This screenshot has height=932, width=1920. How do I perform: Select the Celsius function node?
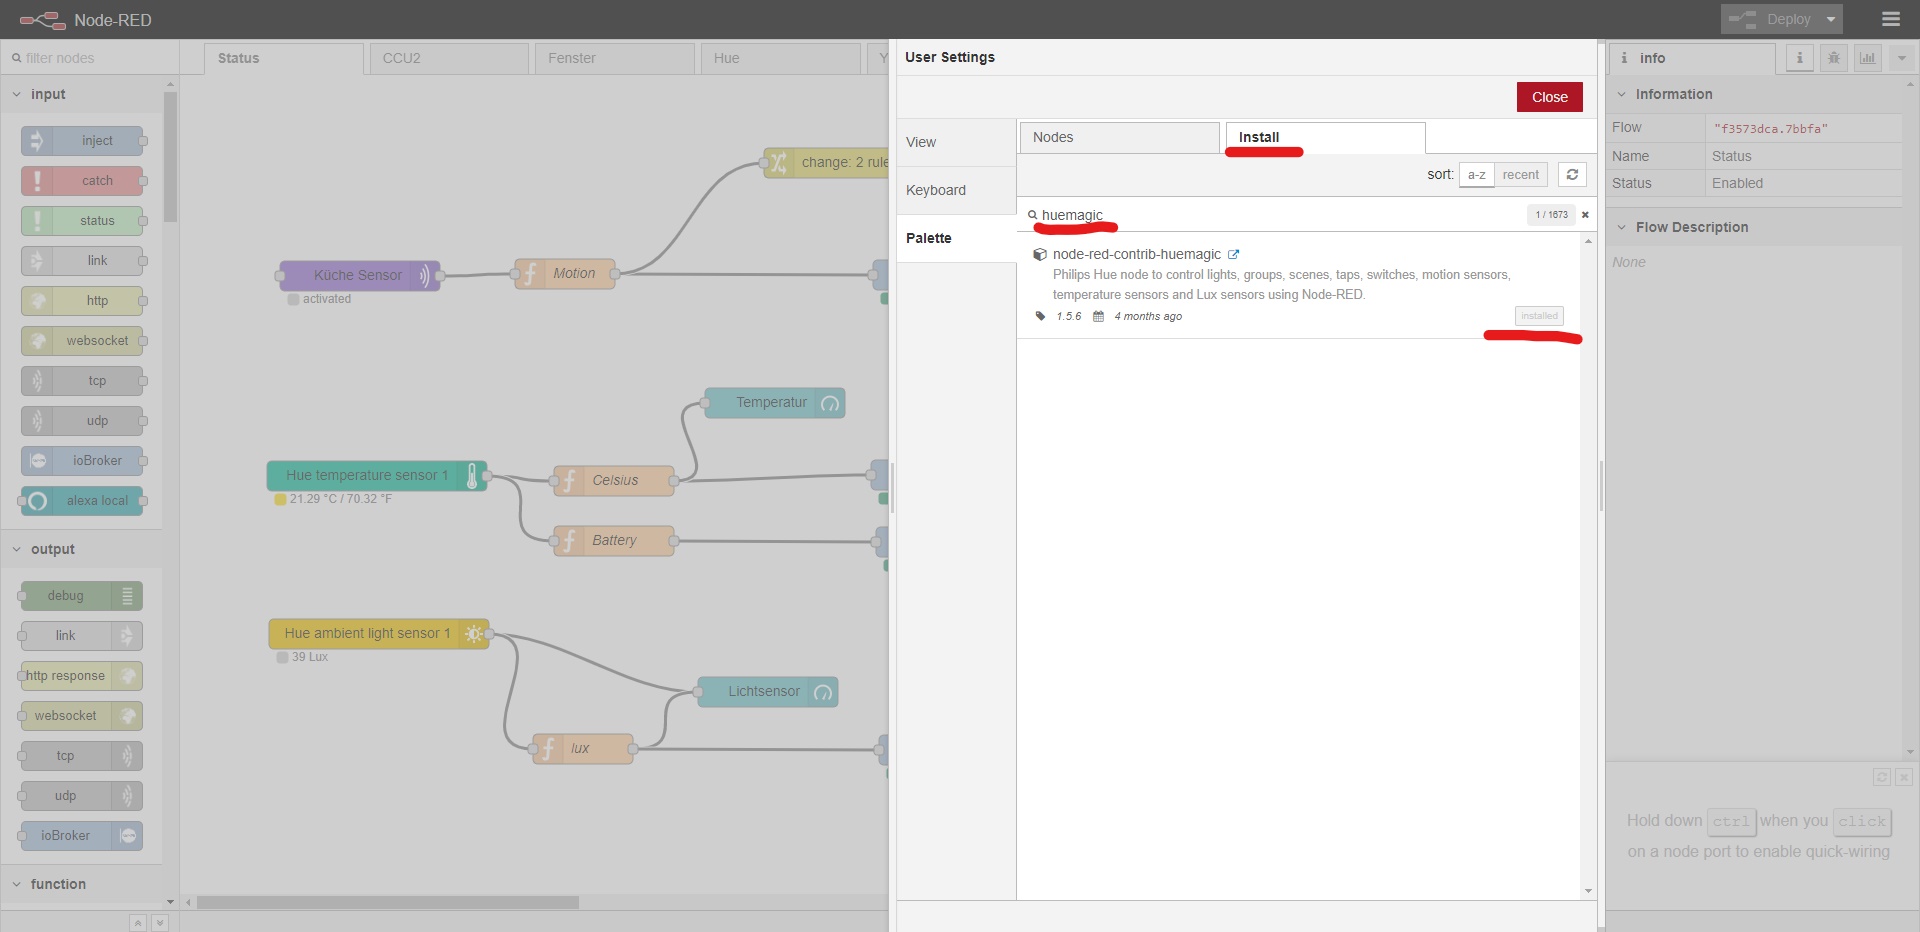[x=614, y=480]
